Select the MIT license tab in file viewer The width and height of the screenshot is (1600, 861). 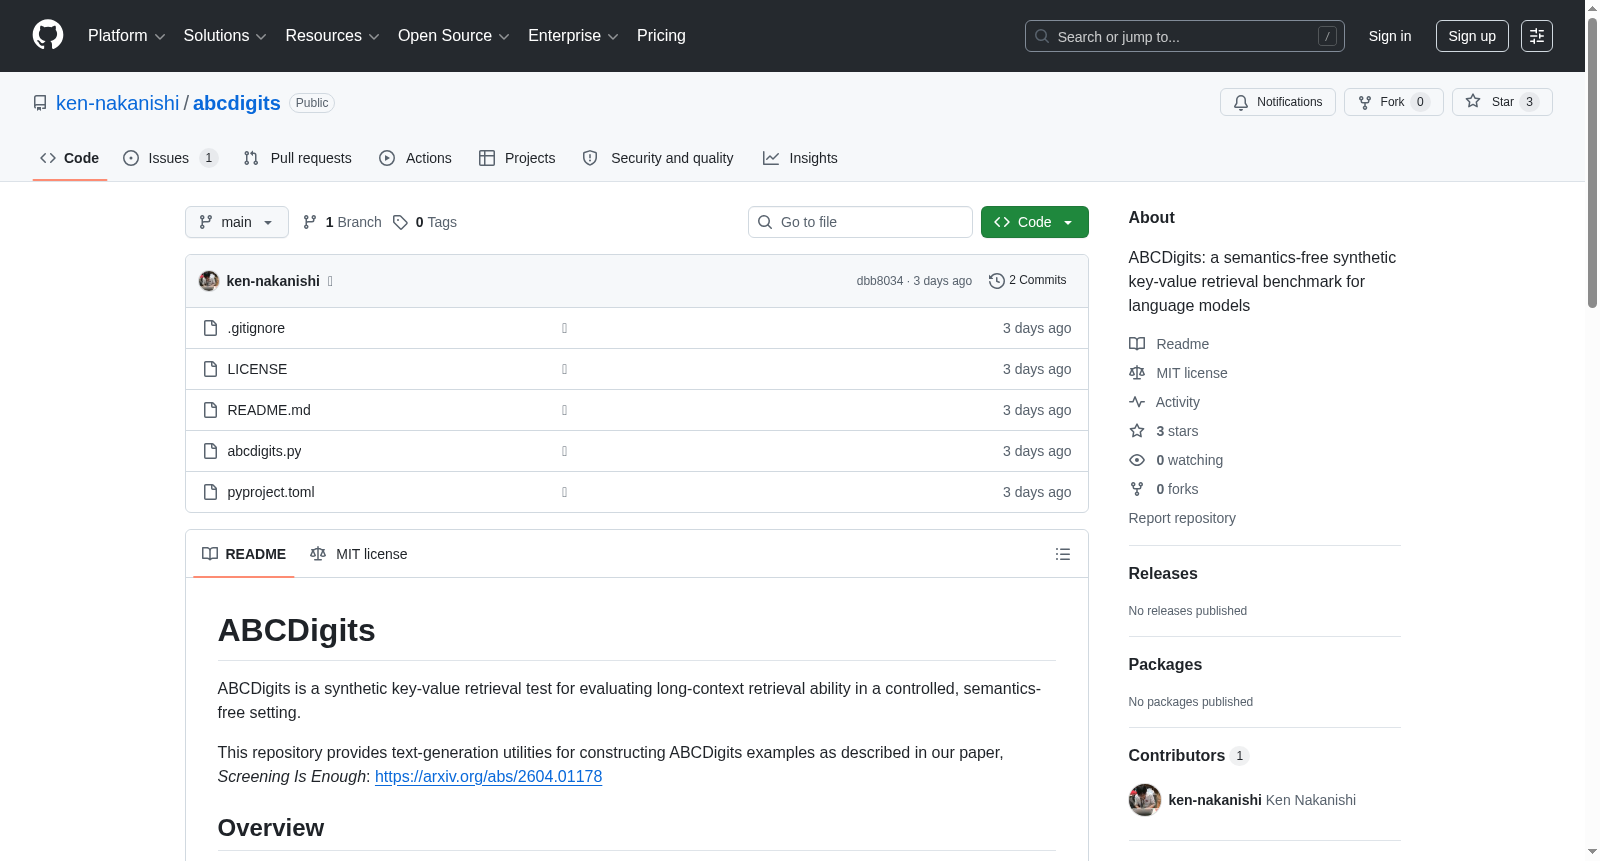359,554
